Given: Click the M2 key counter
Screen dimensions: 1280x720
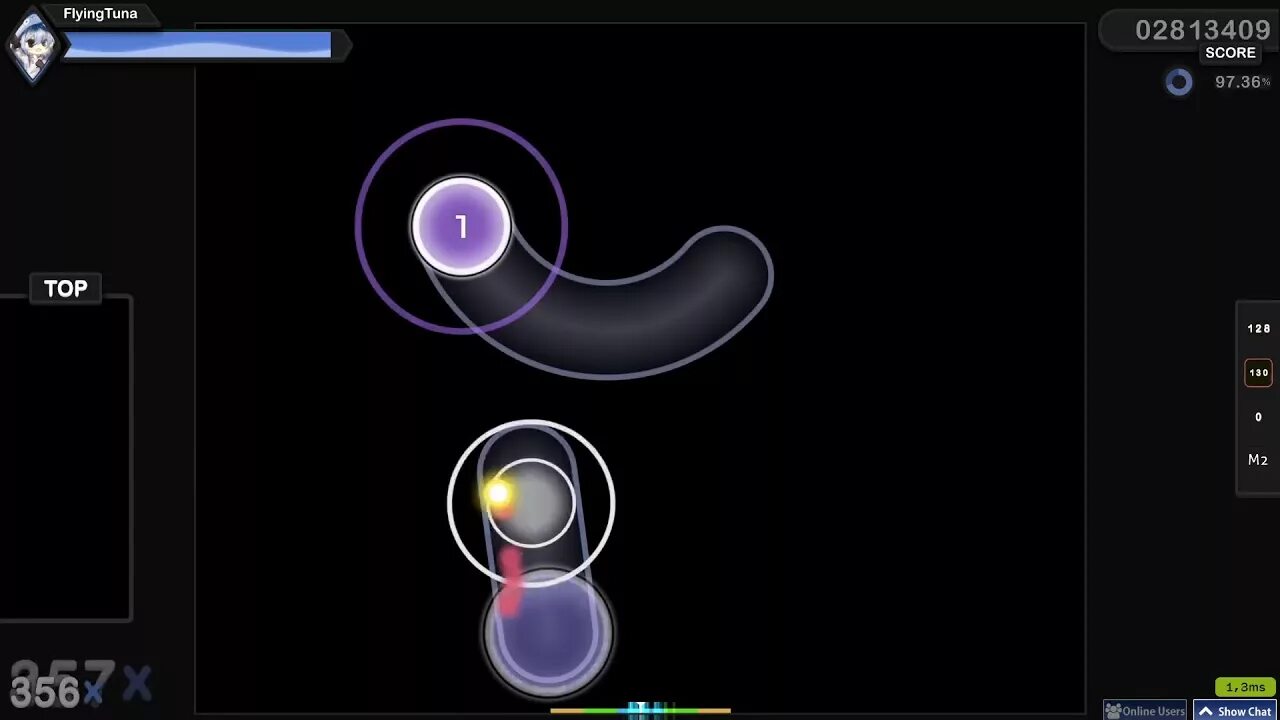Looking at the screenshot, I should 1258,460.
